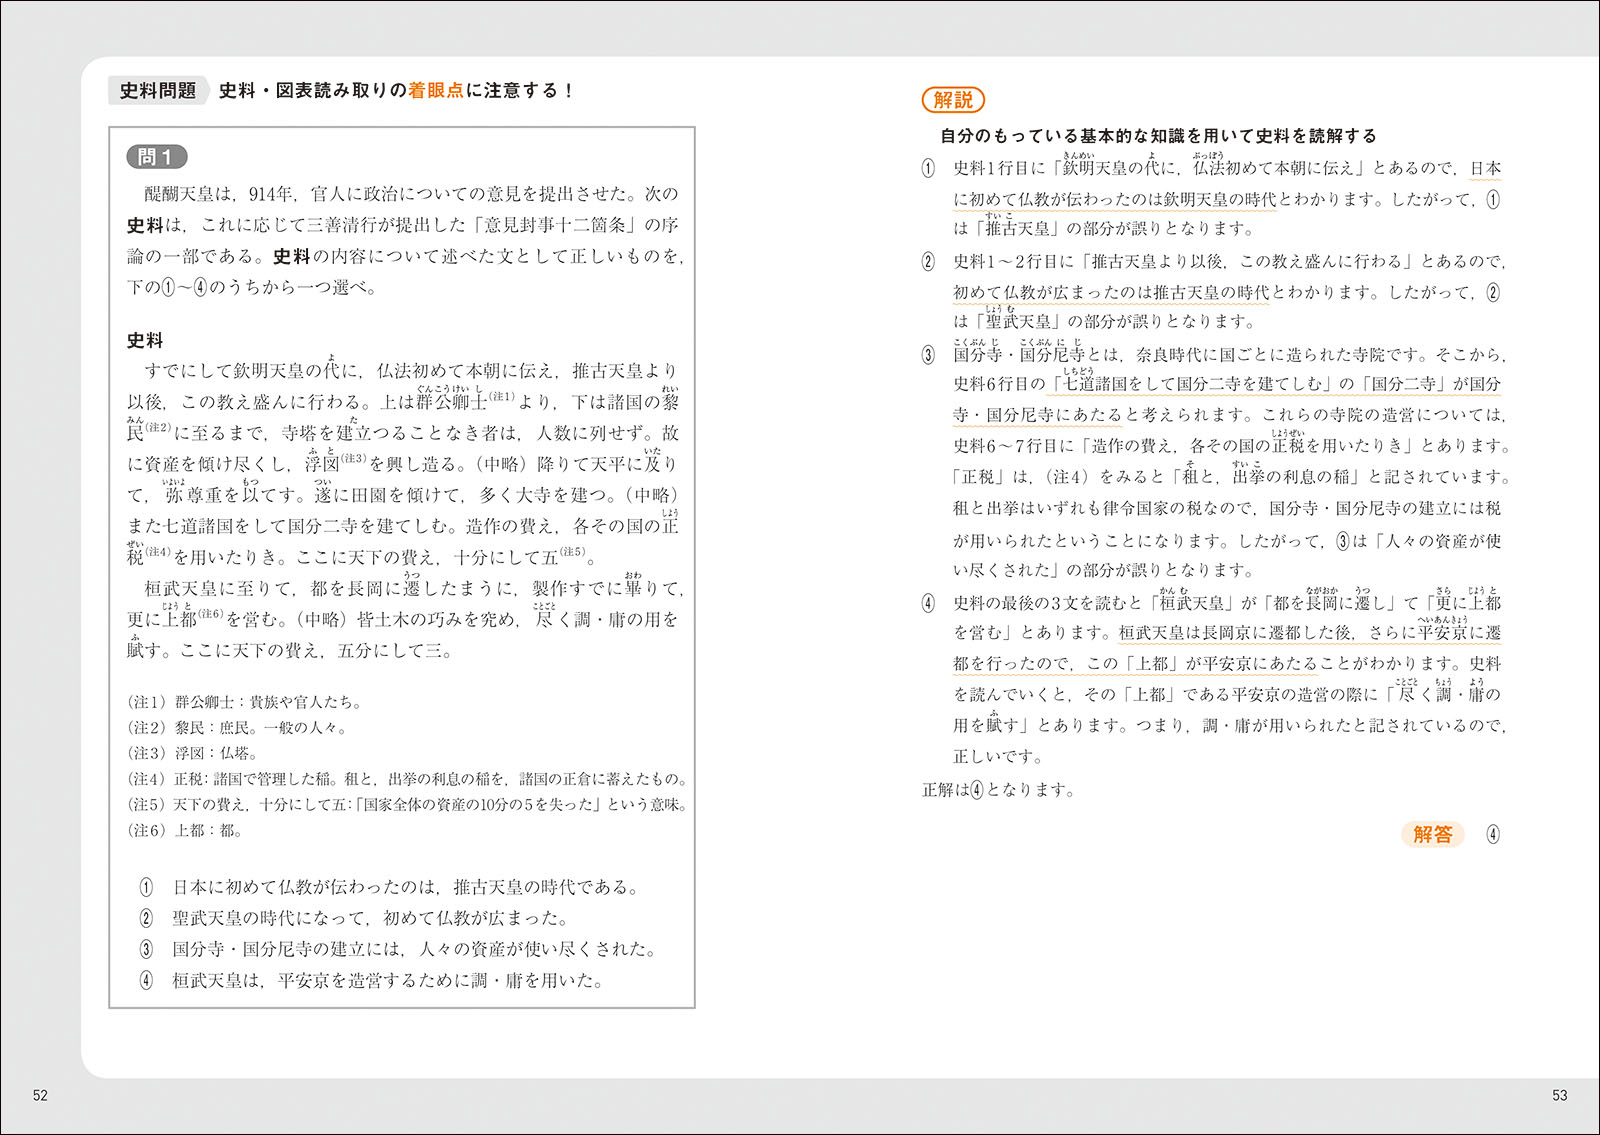Image resolution: width=1600 pixels, height=1135 pixels.
Task: Click footnote (注2) 黎民:庶民
Action: tap(238, 728)
